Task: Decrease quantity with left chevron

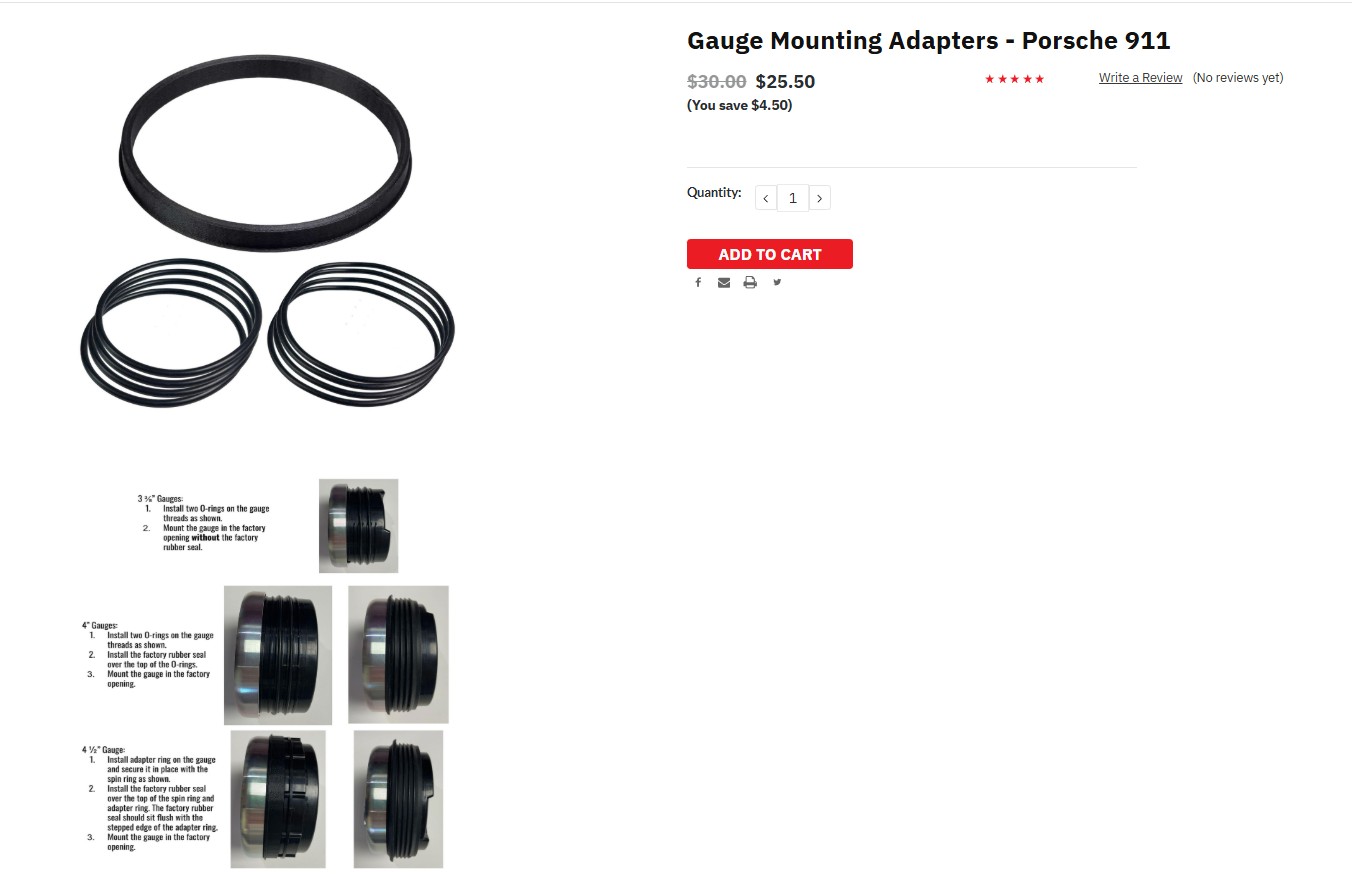Action: 766,198
